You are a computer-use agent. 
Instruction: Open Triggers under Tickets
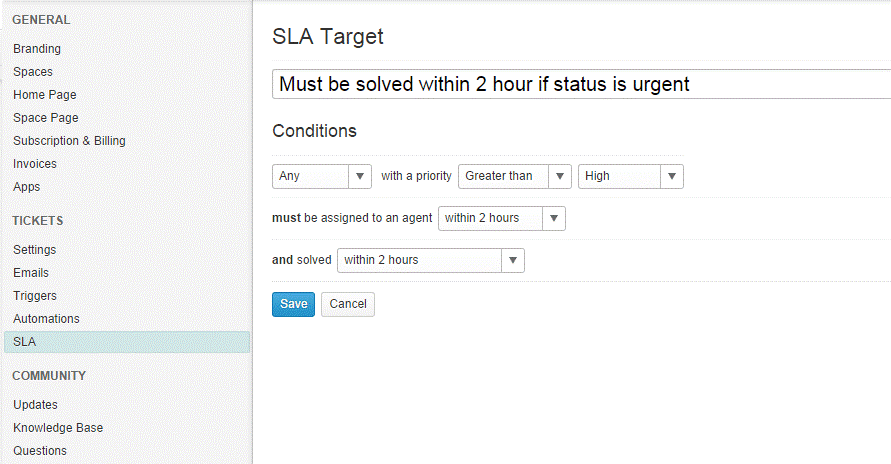(35, 296)
